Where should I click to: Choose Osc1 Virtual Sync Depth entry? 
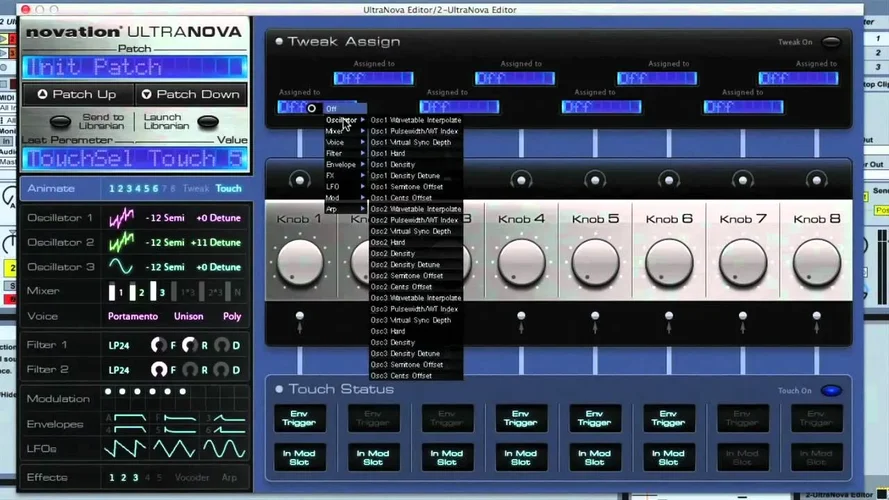point(416,142)
